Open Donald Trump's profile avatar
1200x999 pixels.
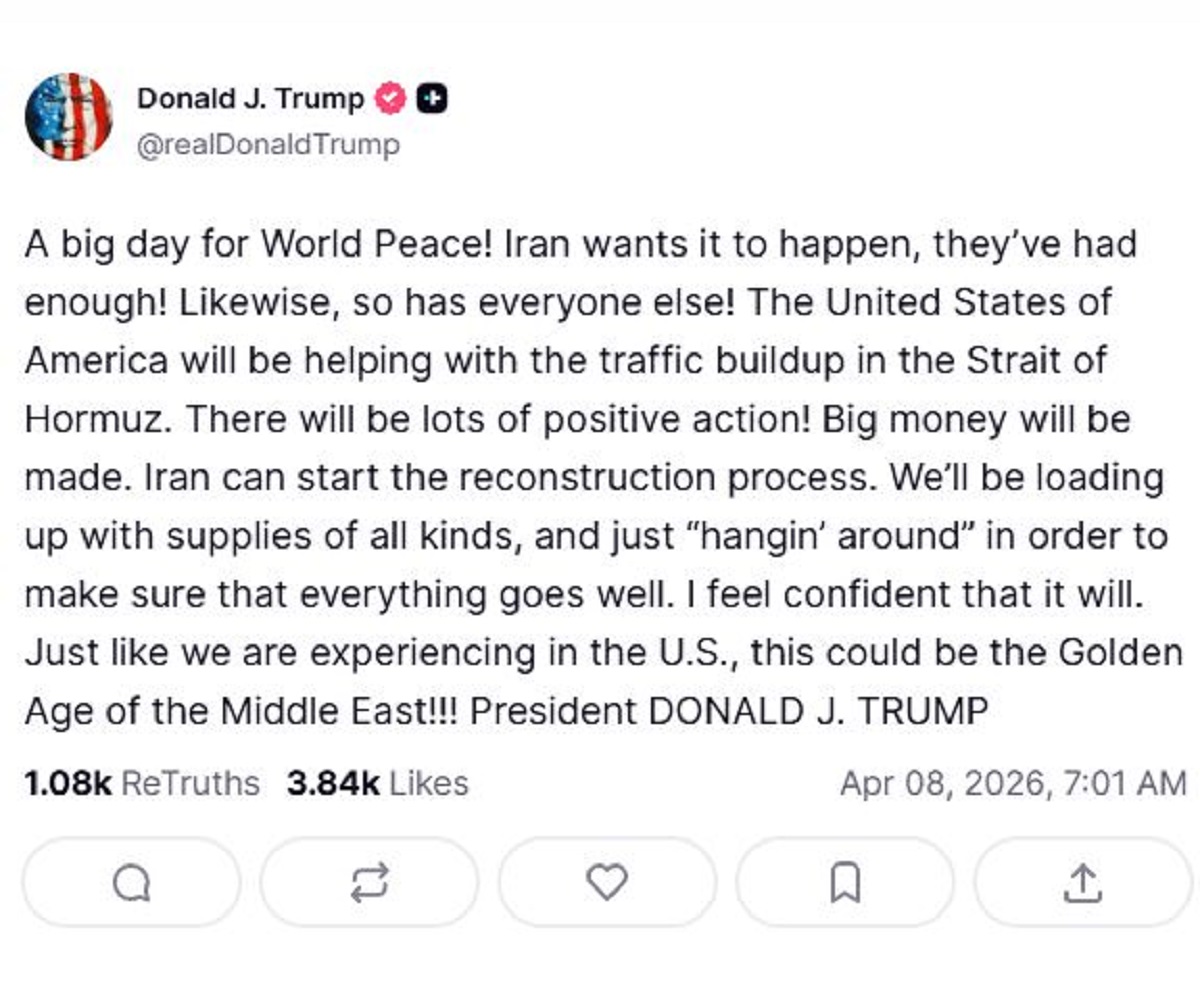pyautogui.click(x=67, y=115)
